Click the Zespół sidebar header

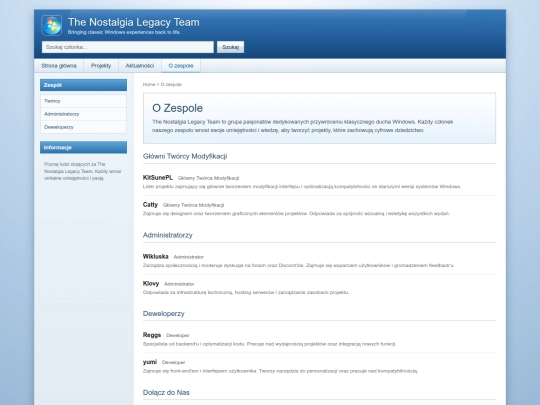click(83, 85)
